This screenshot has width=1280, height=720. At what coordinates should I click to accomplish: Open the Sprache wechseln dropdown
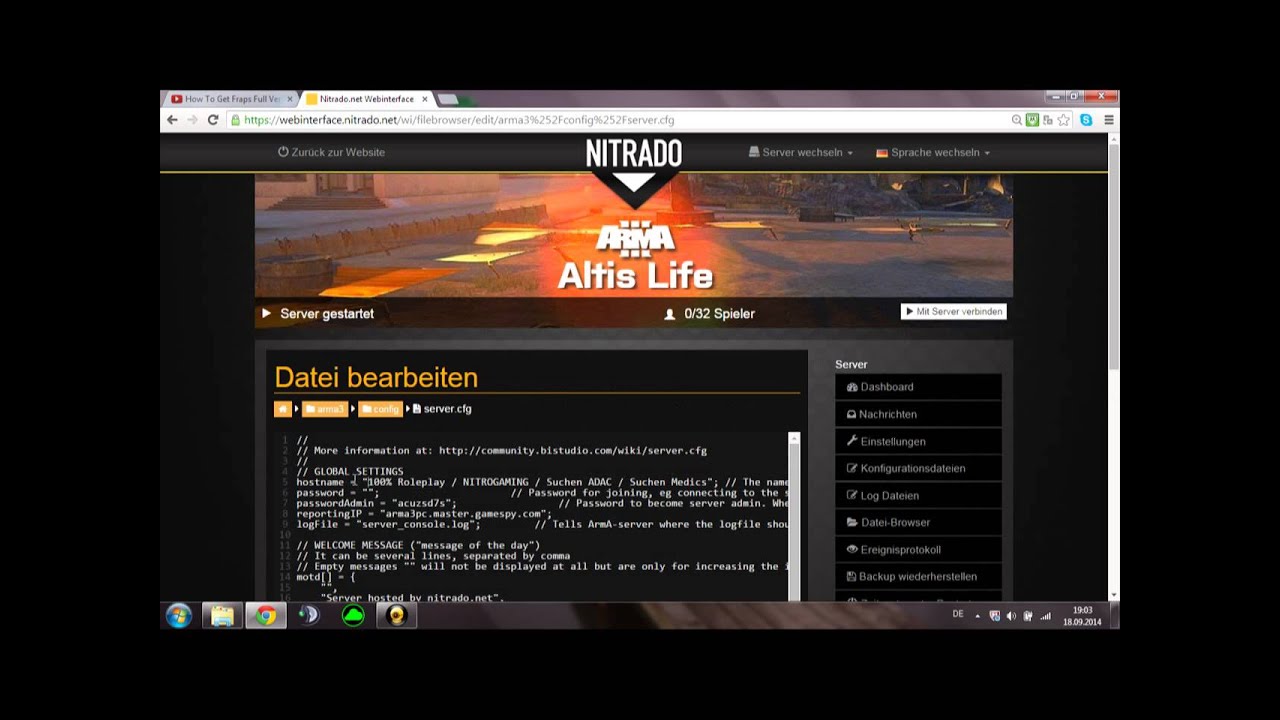933,153
